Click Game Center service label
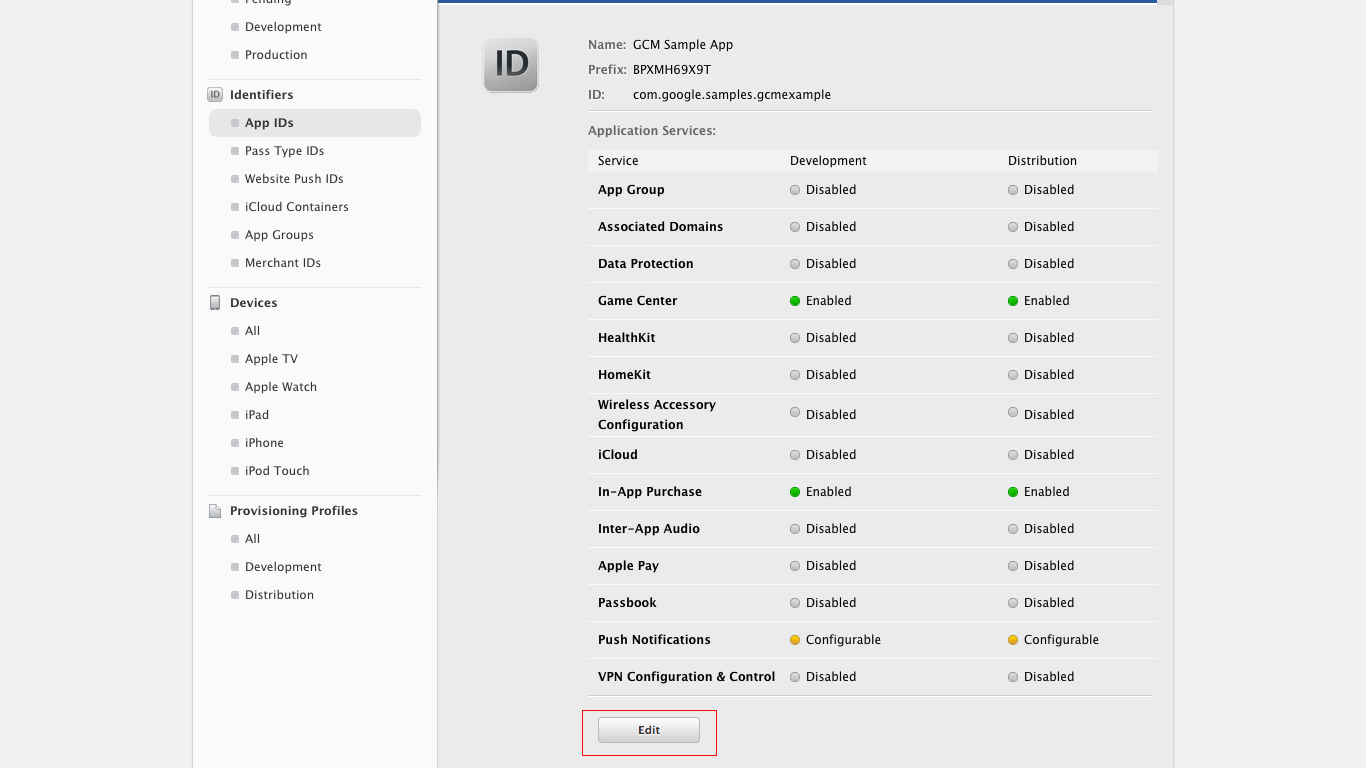This screenshot has height=768, width=1366. pos(637,301)
